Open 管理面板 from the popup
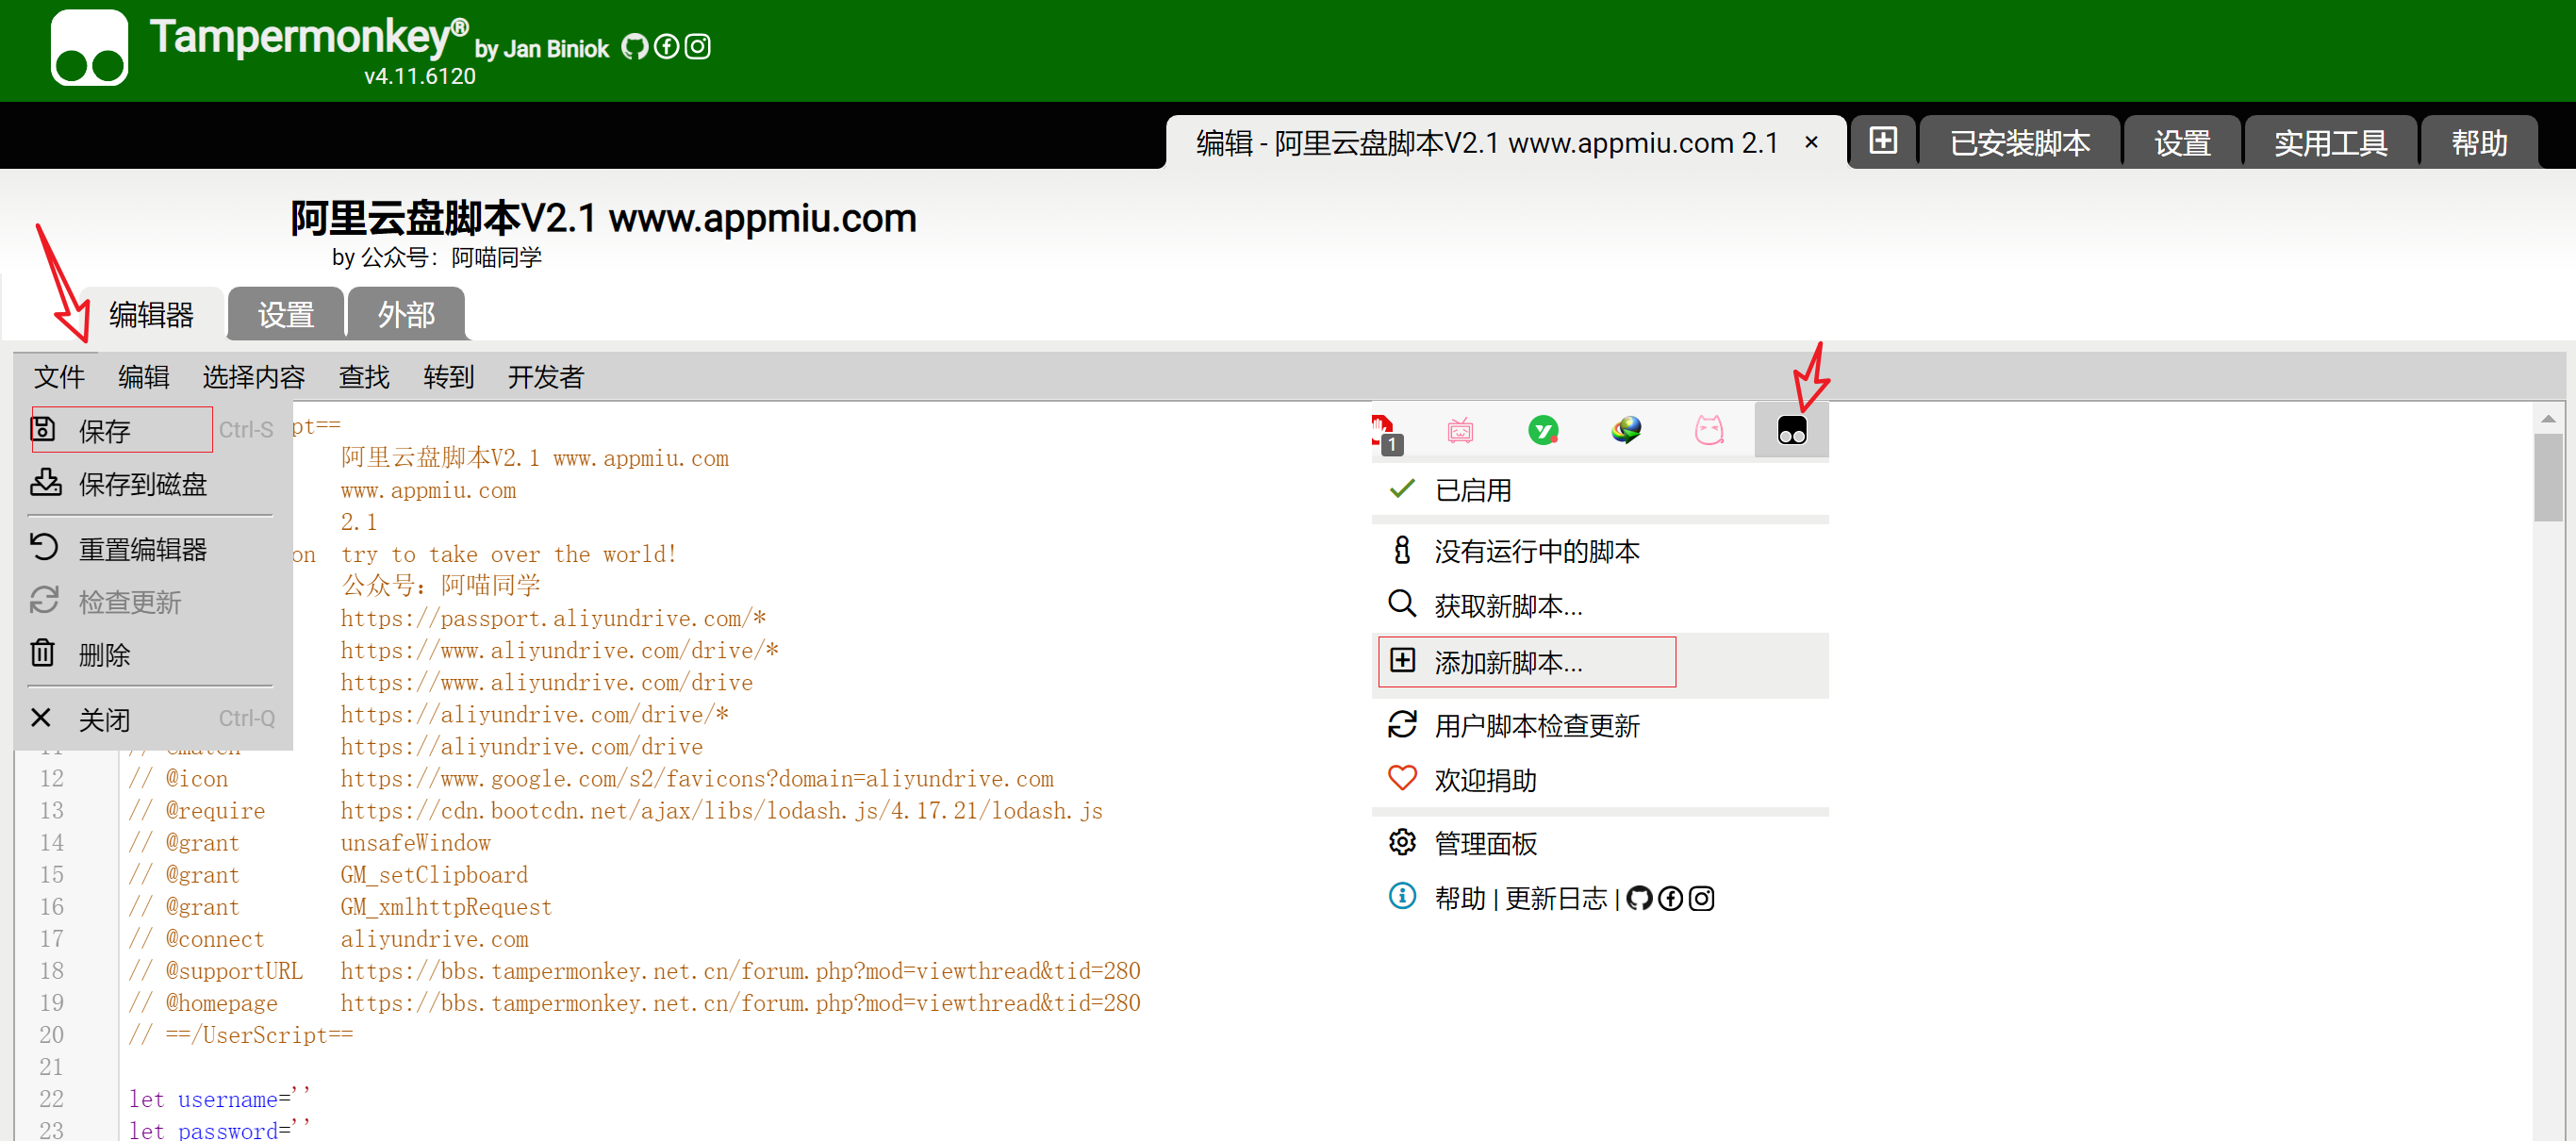This screenshot has height=1141, width=2576. [1600, 843]
